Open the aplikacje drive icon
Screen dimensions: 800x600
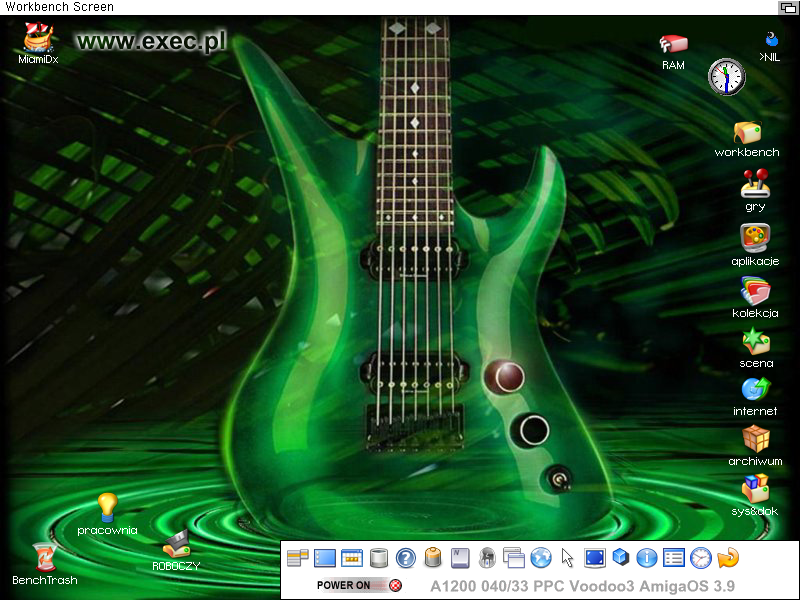pyautogui.click(x=754, y=238)
